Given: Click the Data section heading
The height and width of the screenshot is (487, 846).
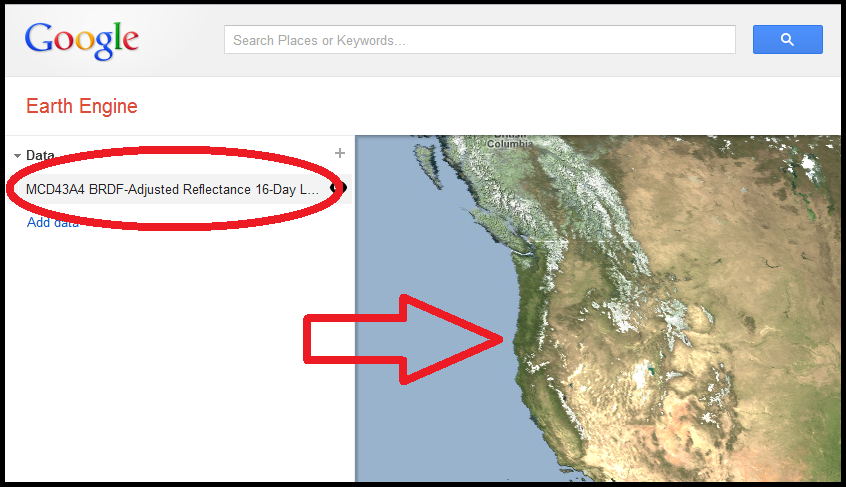Looking at the screenshot, I should [x=40, y=155].
